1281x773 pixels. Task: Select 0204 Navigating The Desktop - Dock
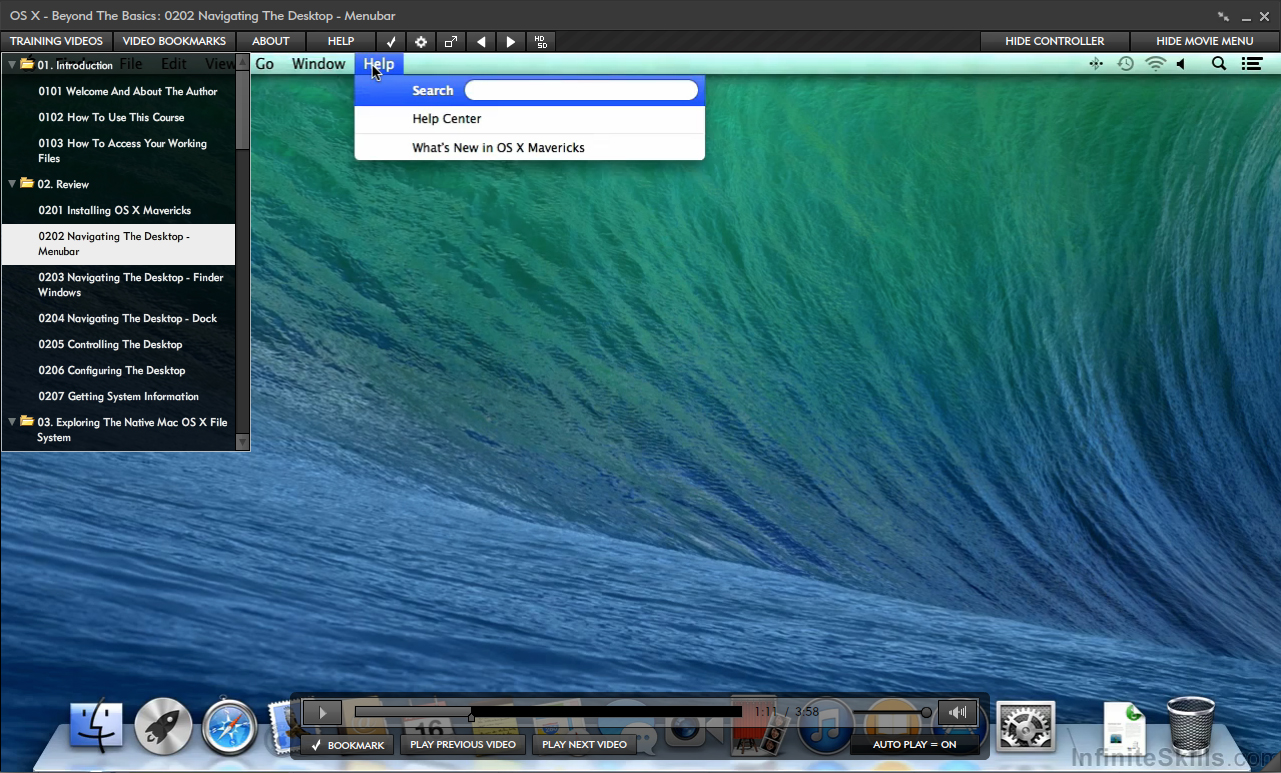click(x=118, y=318)
